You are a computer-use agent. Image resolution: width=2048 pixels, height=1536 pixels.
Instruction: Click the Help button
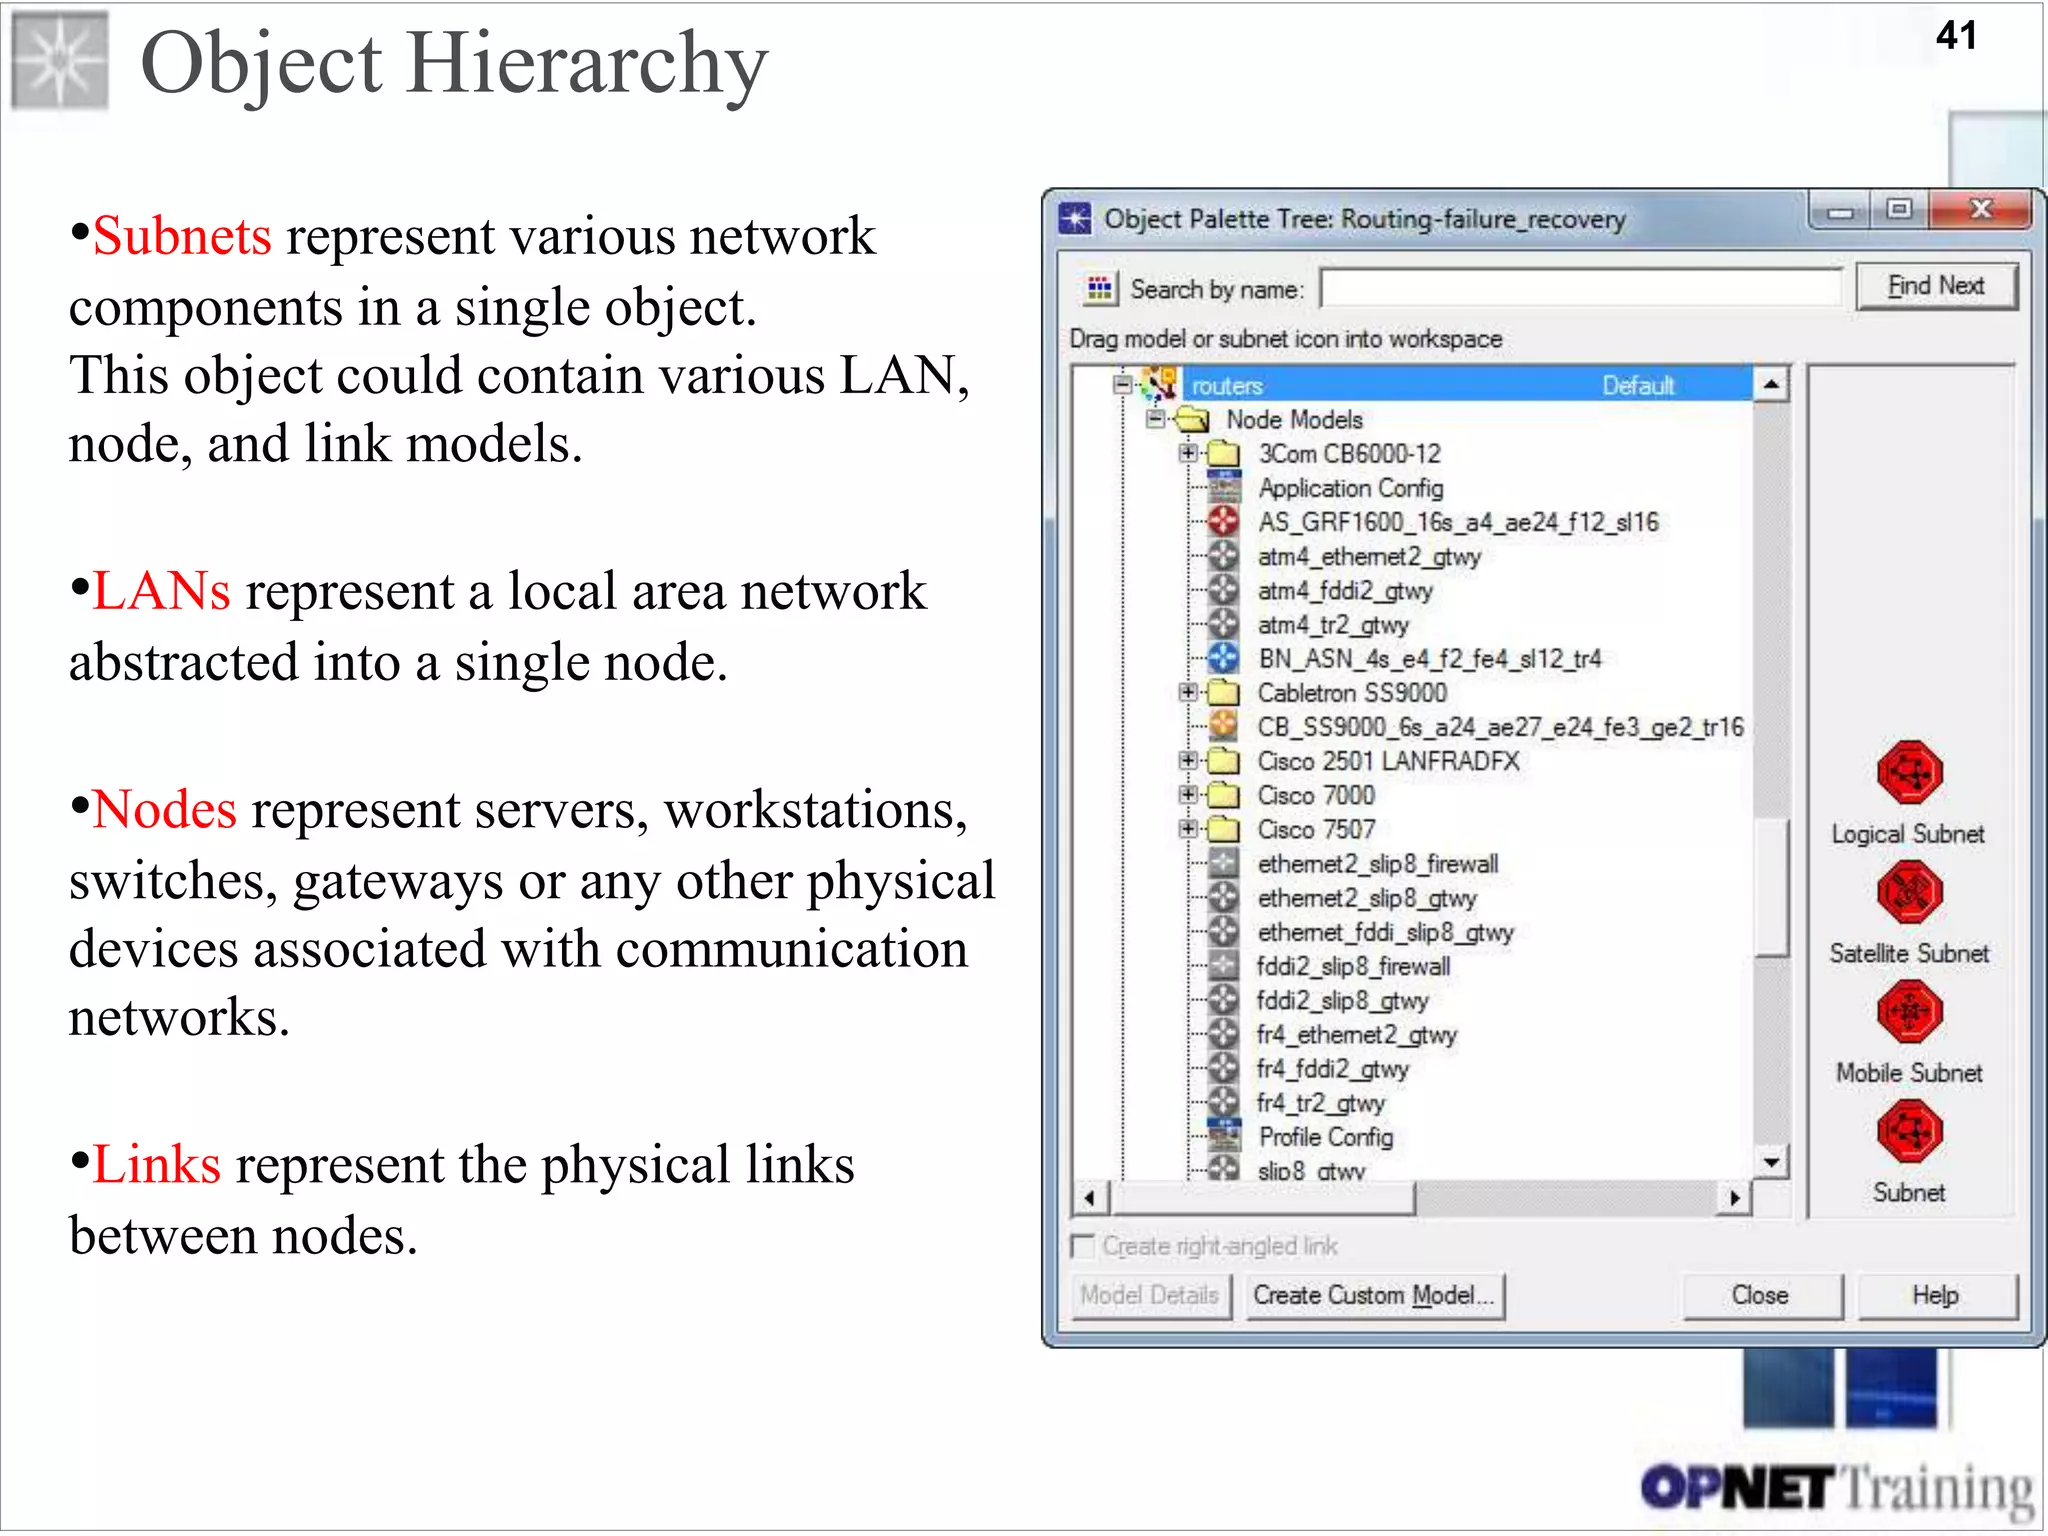[1937, 1296]
